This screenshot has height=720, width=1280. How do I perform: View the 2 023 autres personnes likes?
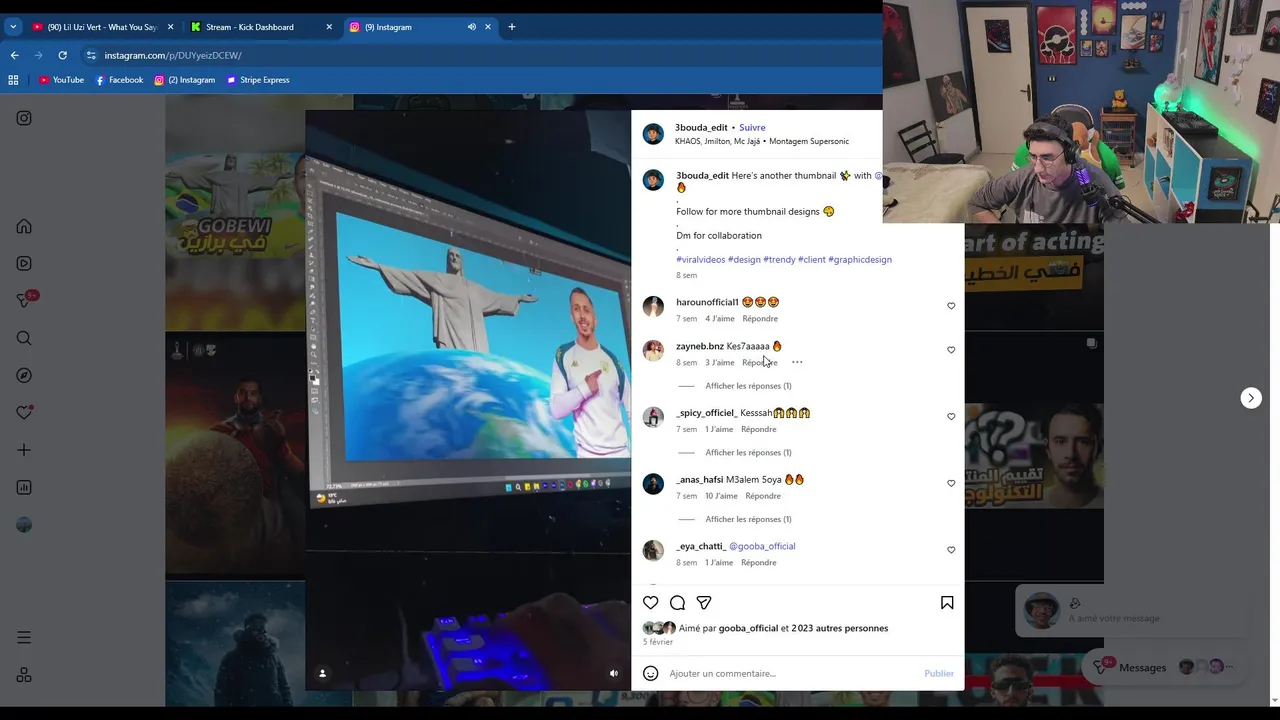[x=840, y=628]
